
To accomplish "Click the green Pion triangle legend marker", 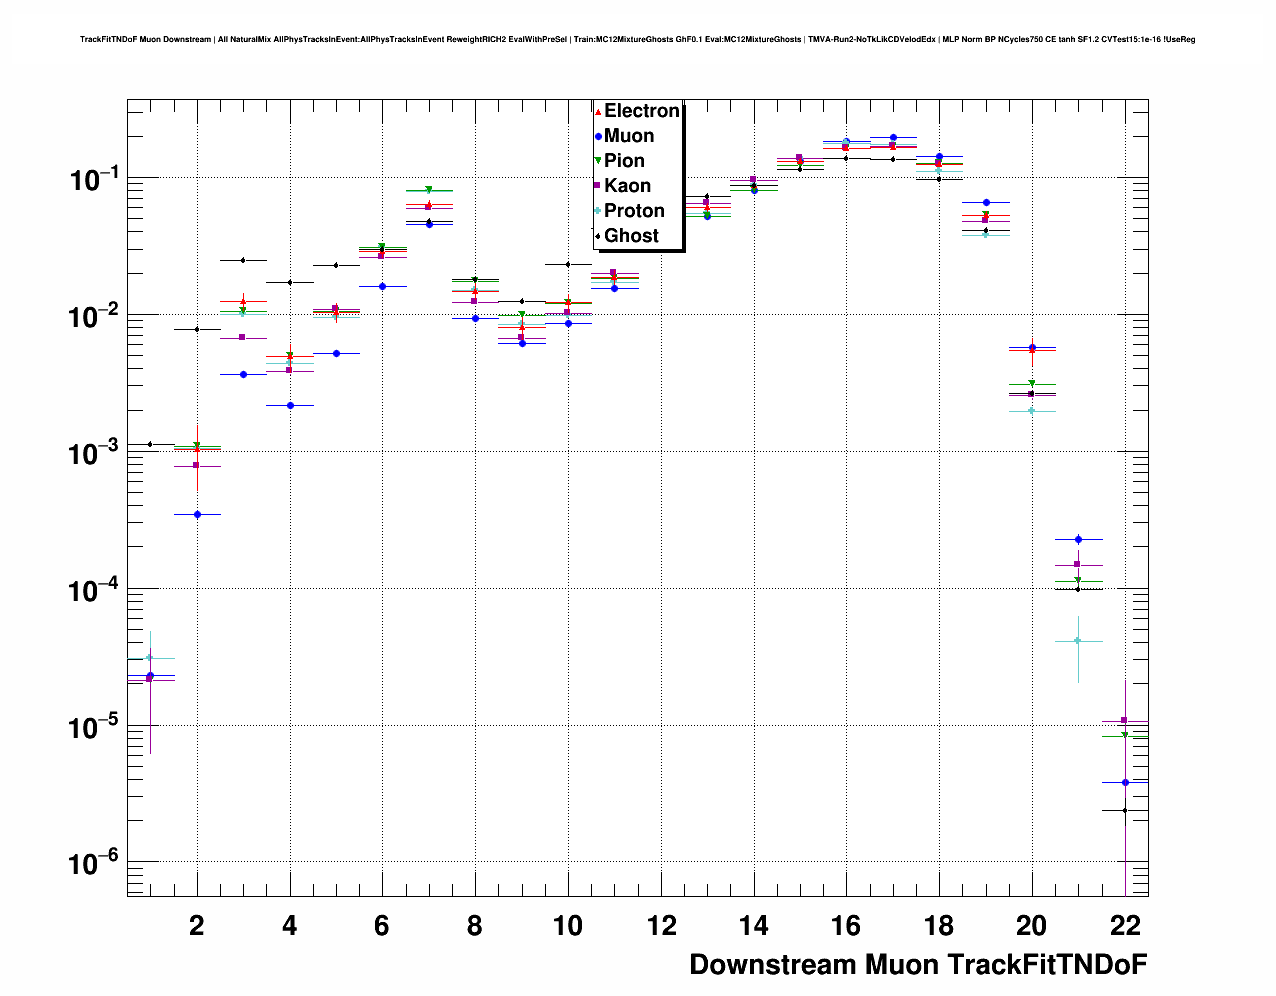I will tap(598, 161).
